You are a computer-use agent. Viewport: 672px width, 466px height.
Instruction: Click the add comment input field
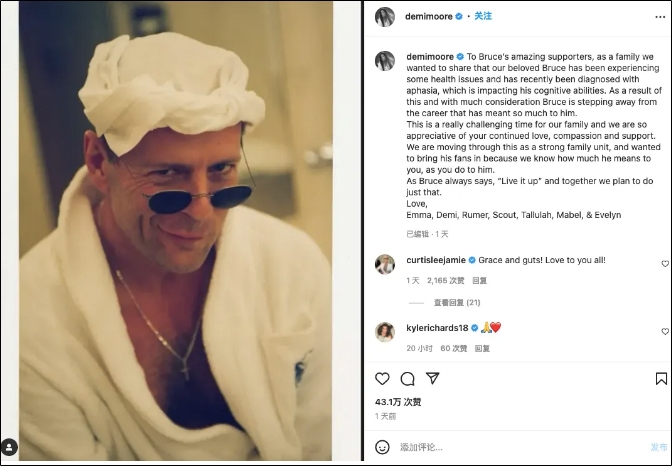pos(521,447)
